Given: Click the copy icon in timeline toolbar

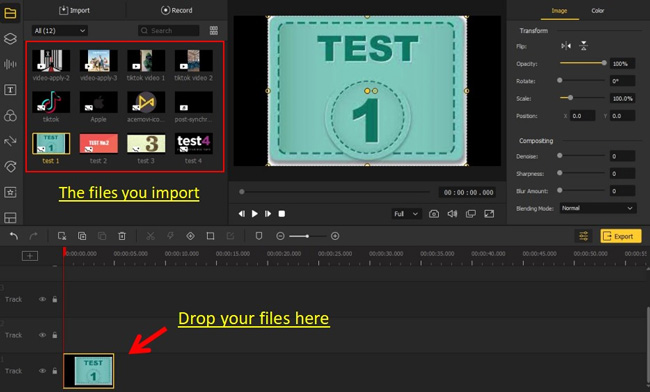Looking at the screenshot, I should [x=82, y=236].
